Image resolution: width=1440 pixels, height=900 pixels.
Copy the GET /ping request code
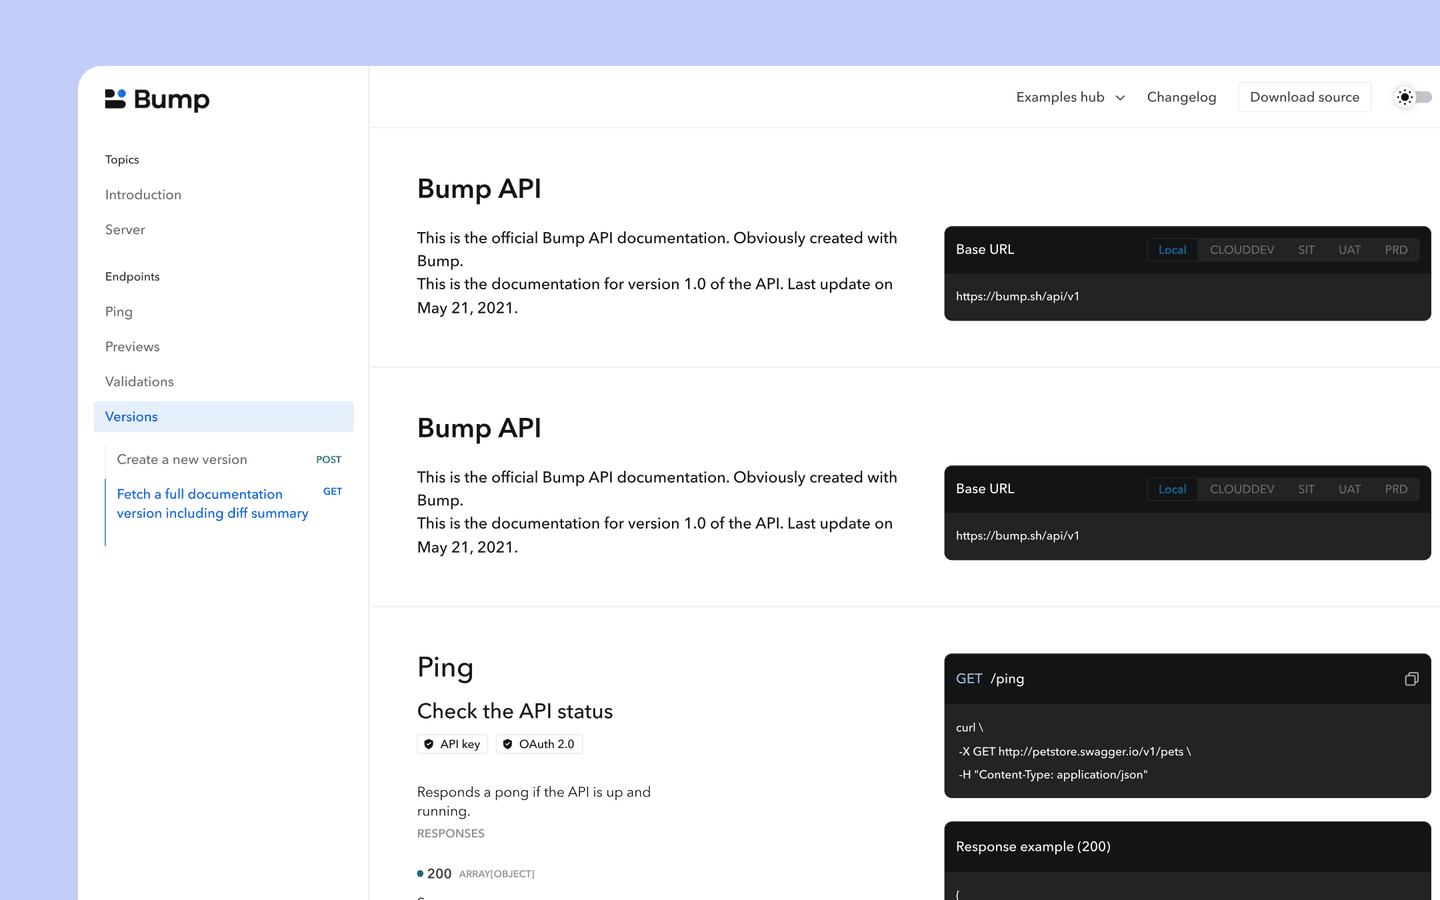point(1411,679)
